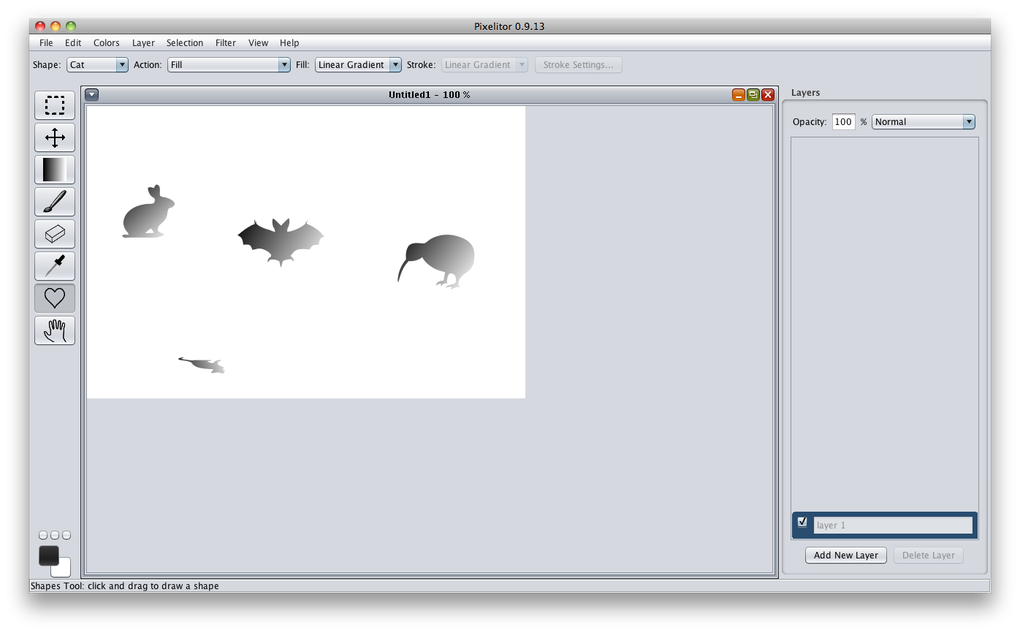The width and height of the screenshot is (1020, 633).
Task: Open the Shape type dropdown showing Cat
Action: 97,64
